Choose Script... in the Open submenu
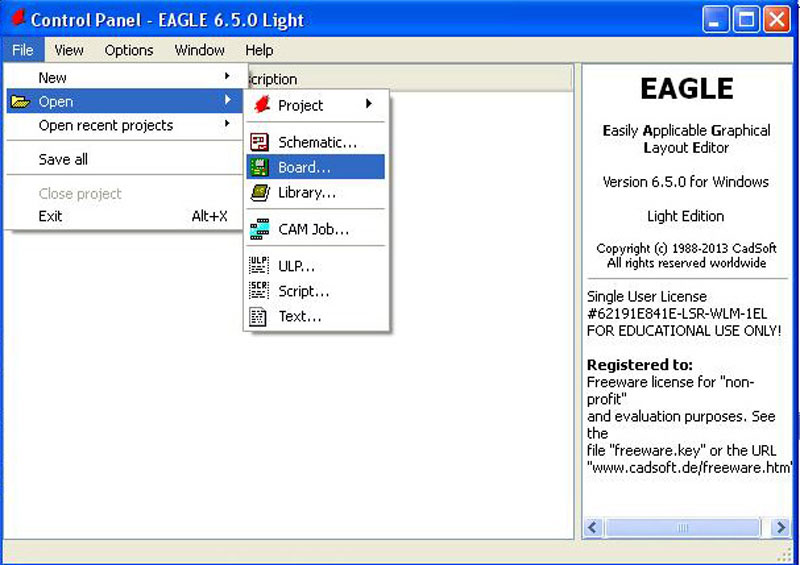 pyautogui.click(x=316, y=291)
